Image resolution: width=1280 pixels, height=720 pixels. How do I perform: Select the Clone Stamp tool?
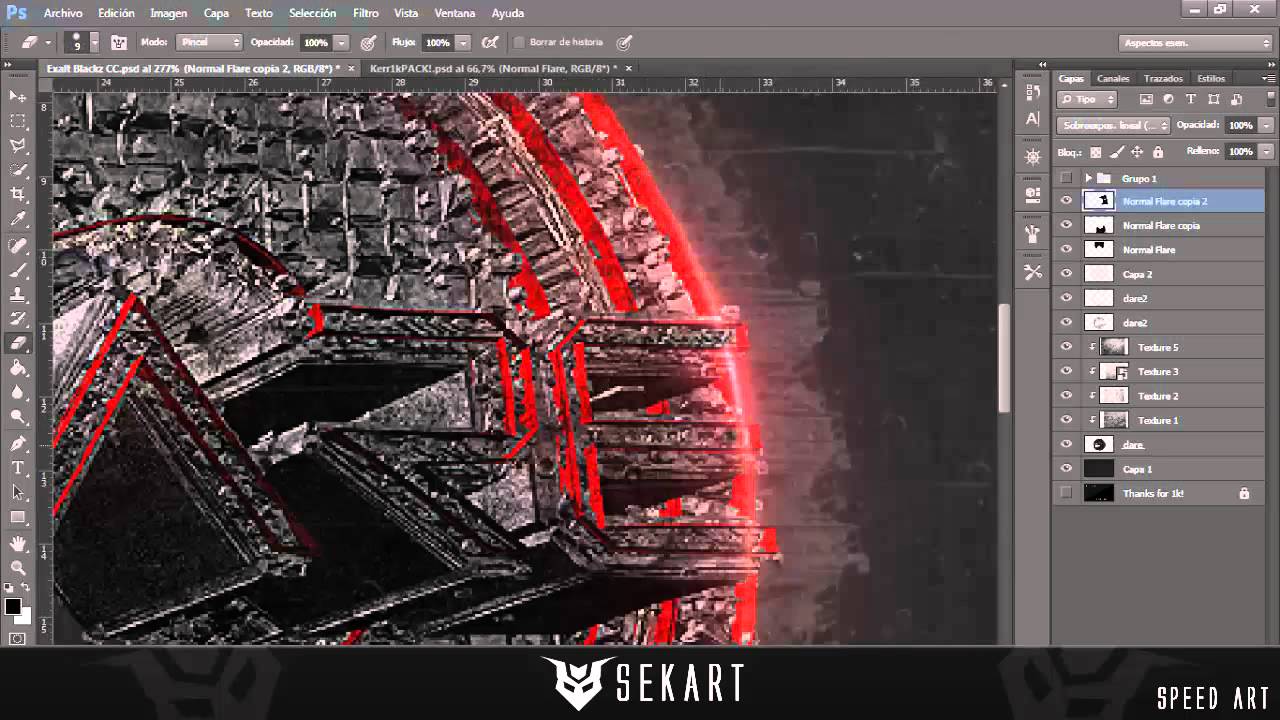click(x=18, y=294)
